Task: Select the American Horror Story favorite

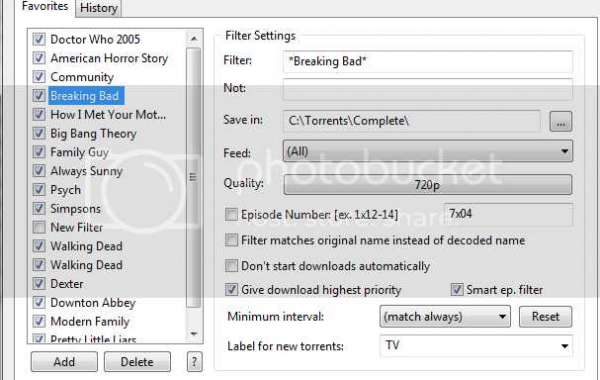Action: [109, 58]
